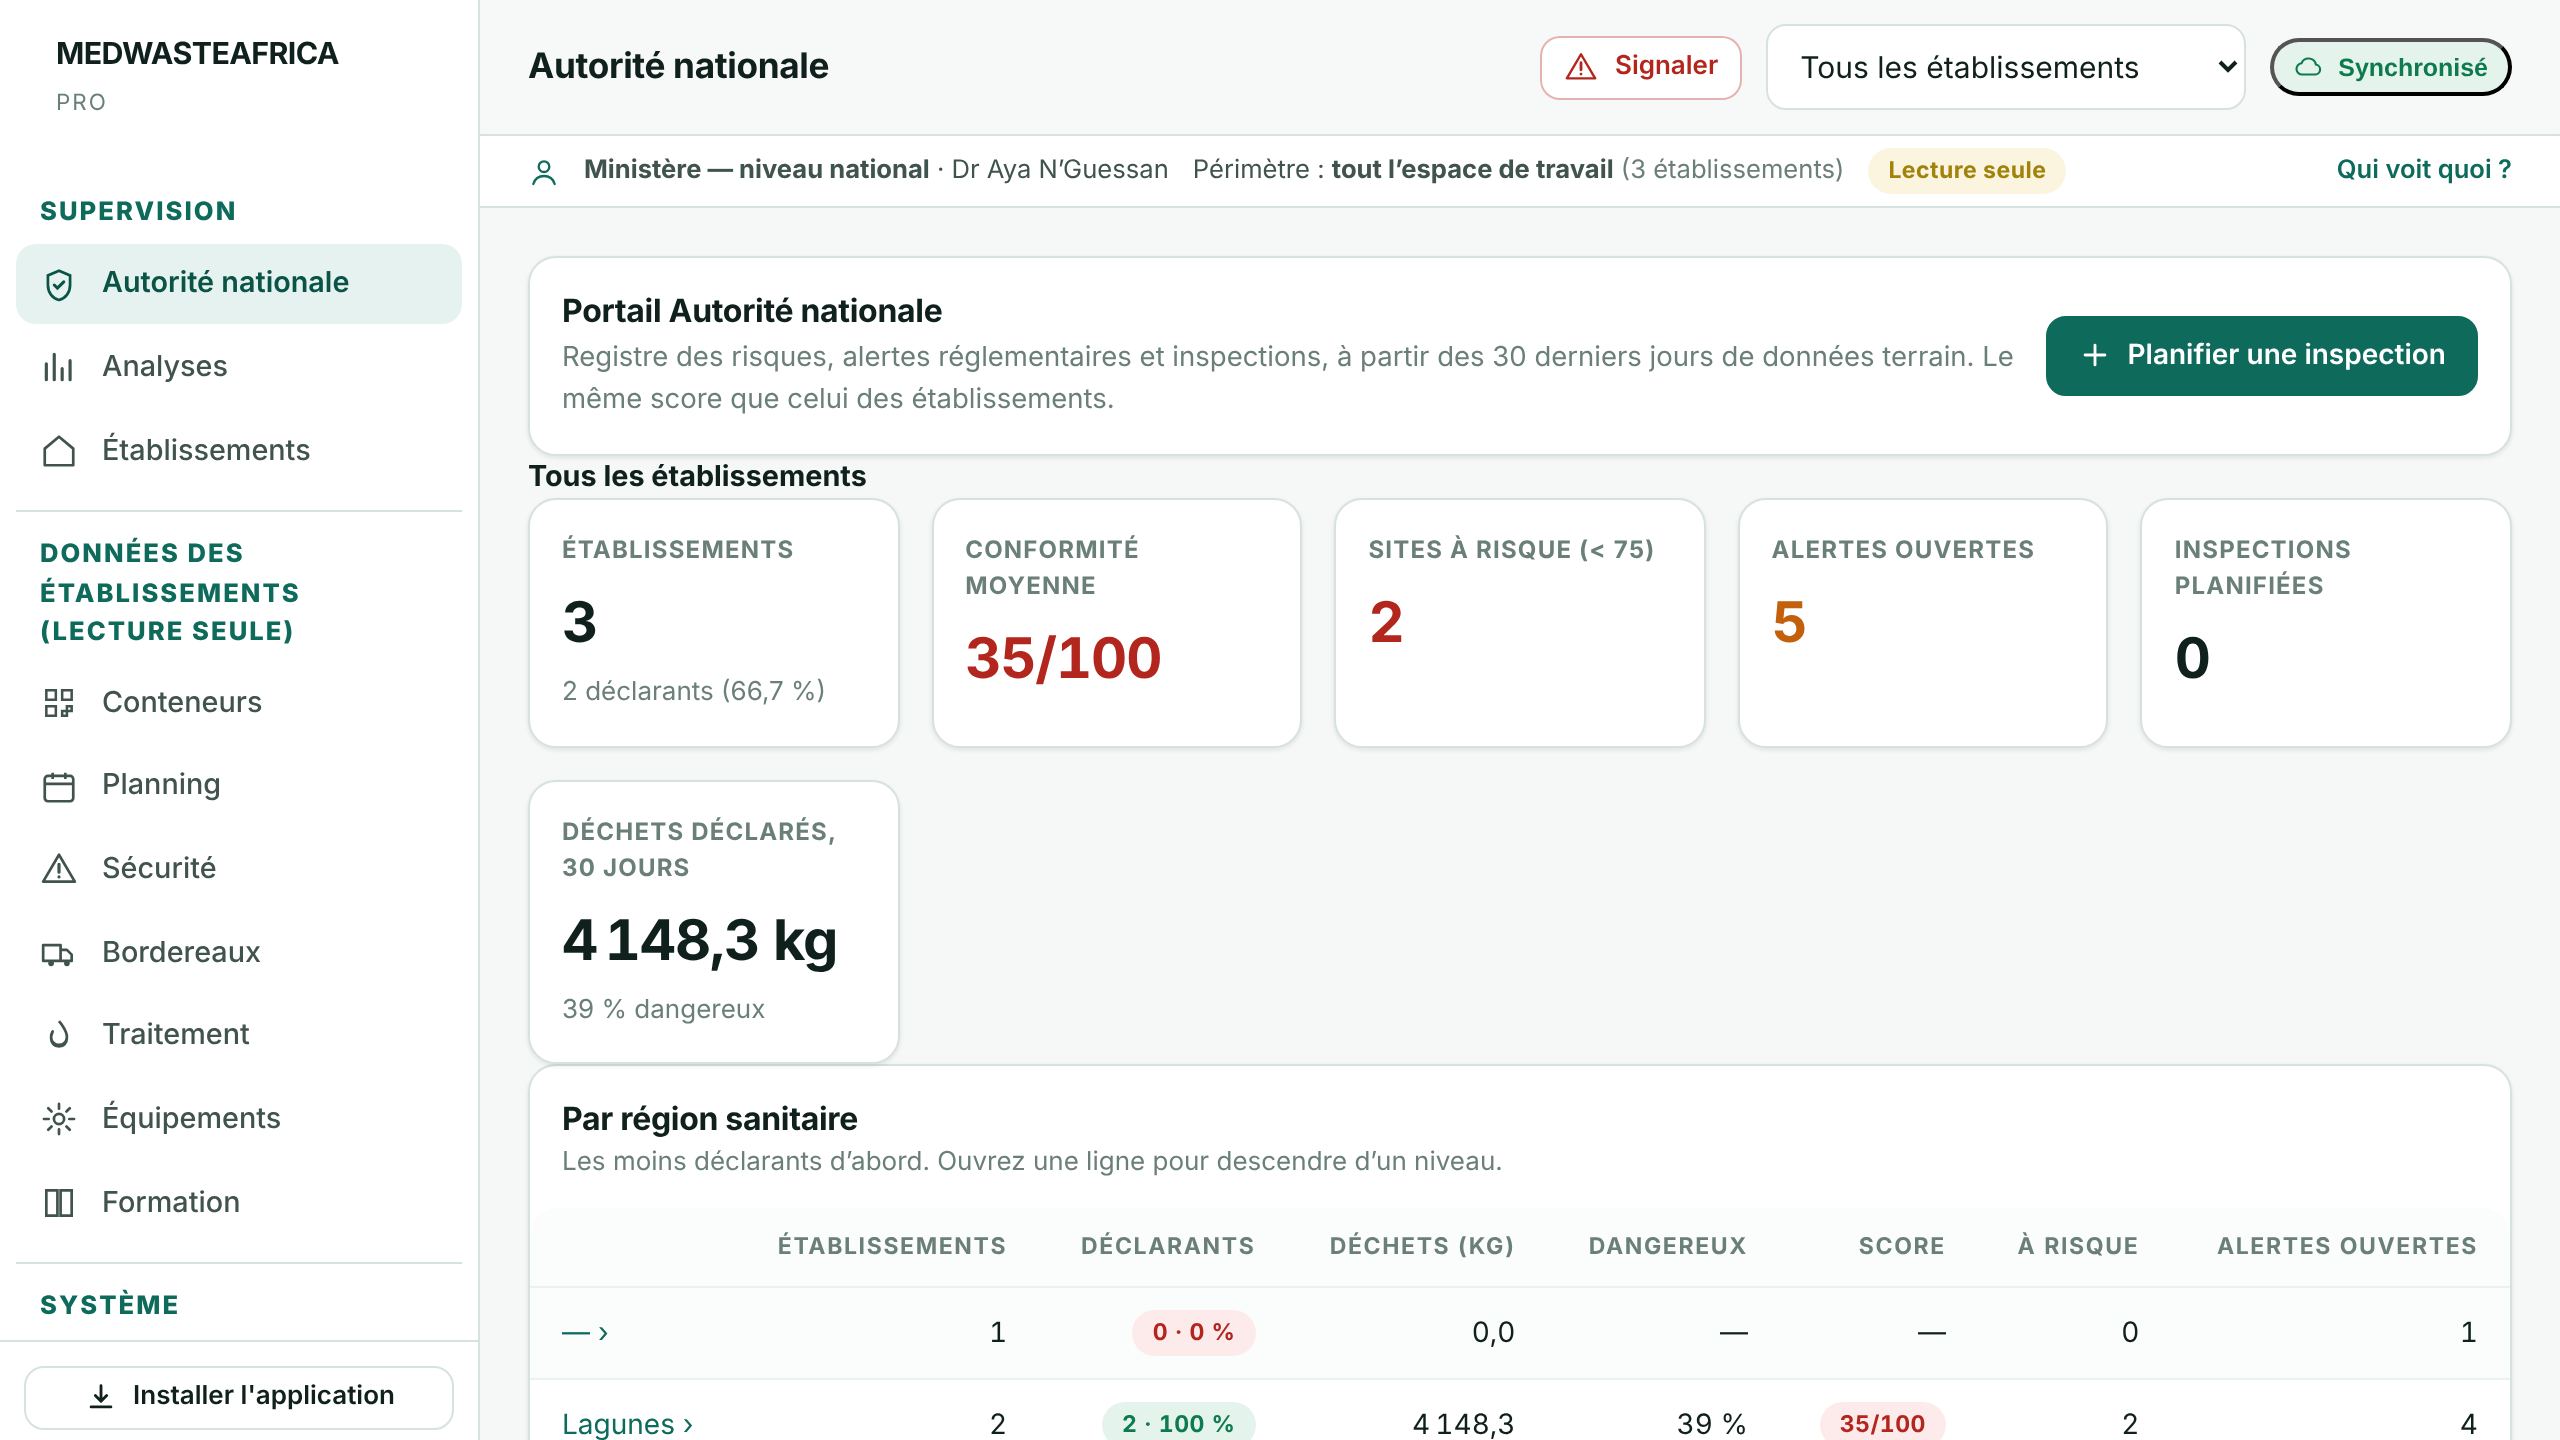Image resolution: width=2560 pixels, height=1440 pixels.
Task: Click the Sites à risque card
Action: tap(1520, 623)
